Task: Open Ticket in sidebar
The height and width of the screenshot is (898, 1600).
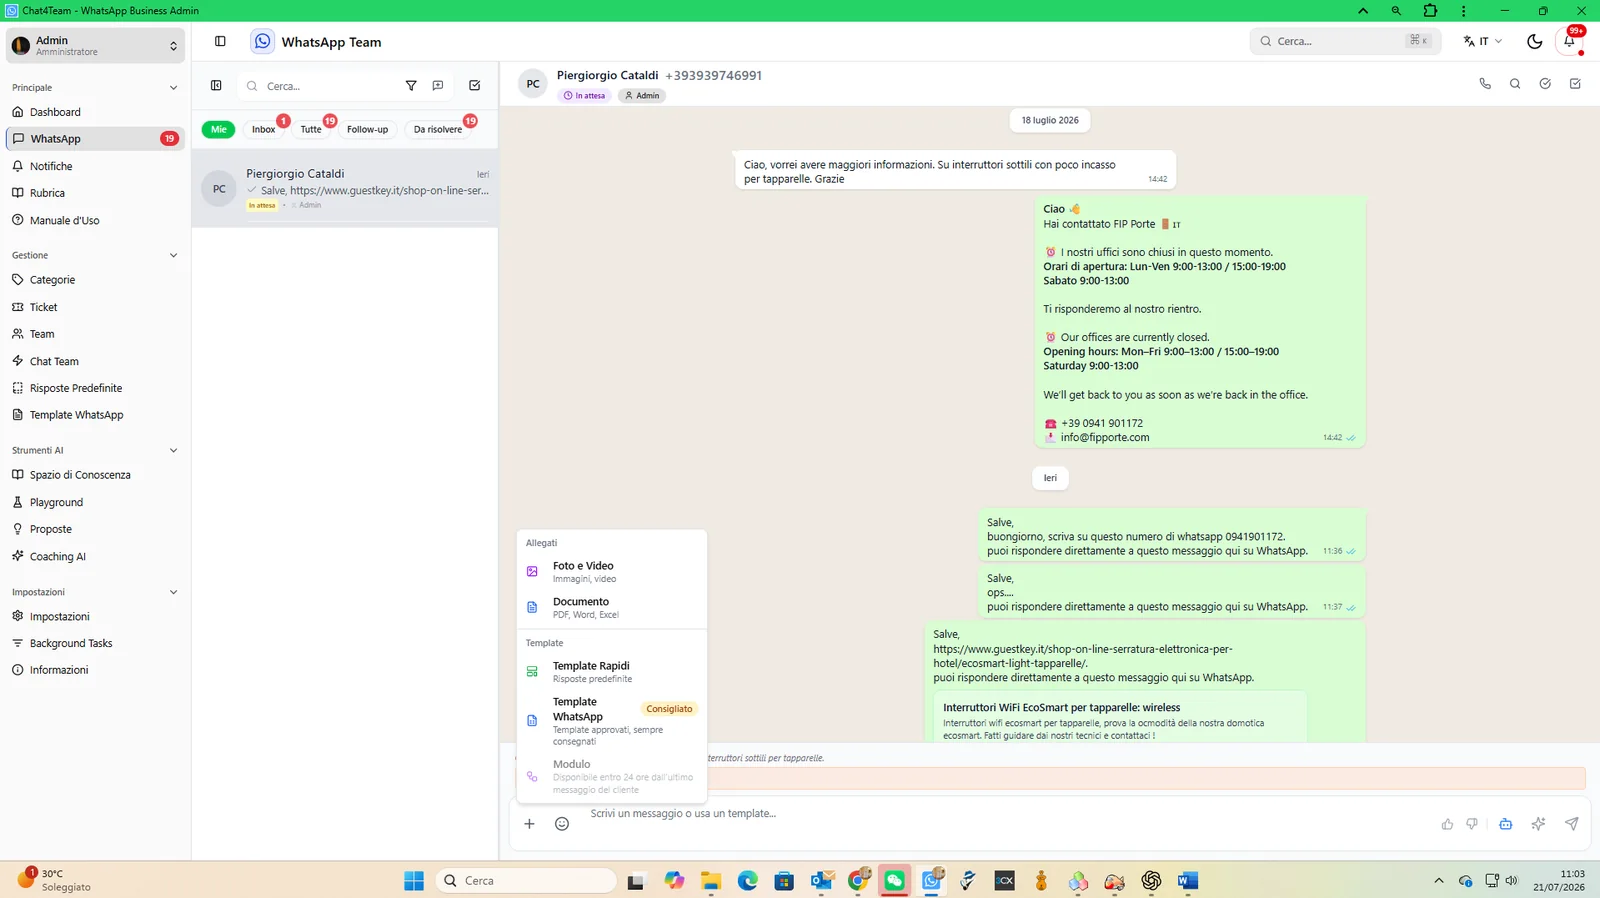Action: tap(96, 307)
